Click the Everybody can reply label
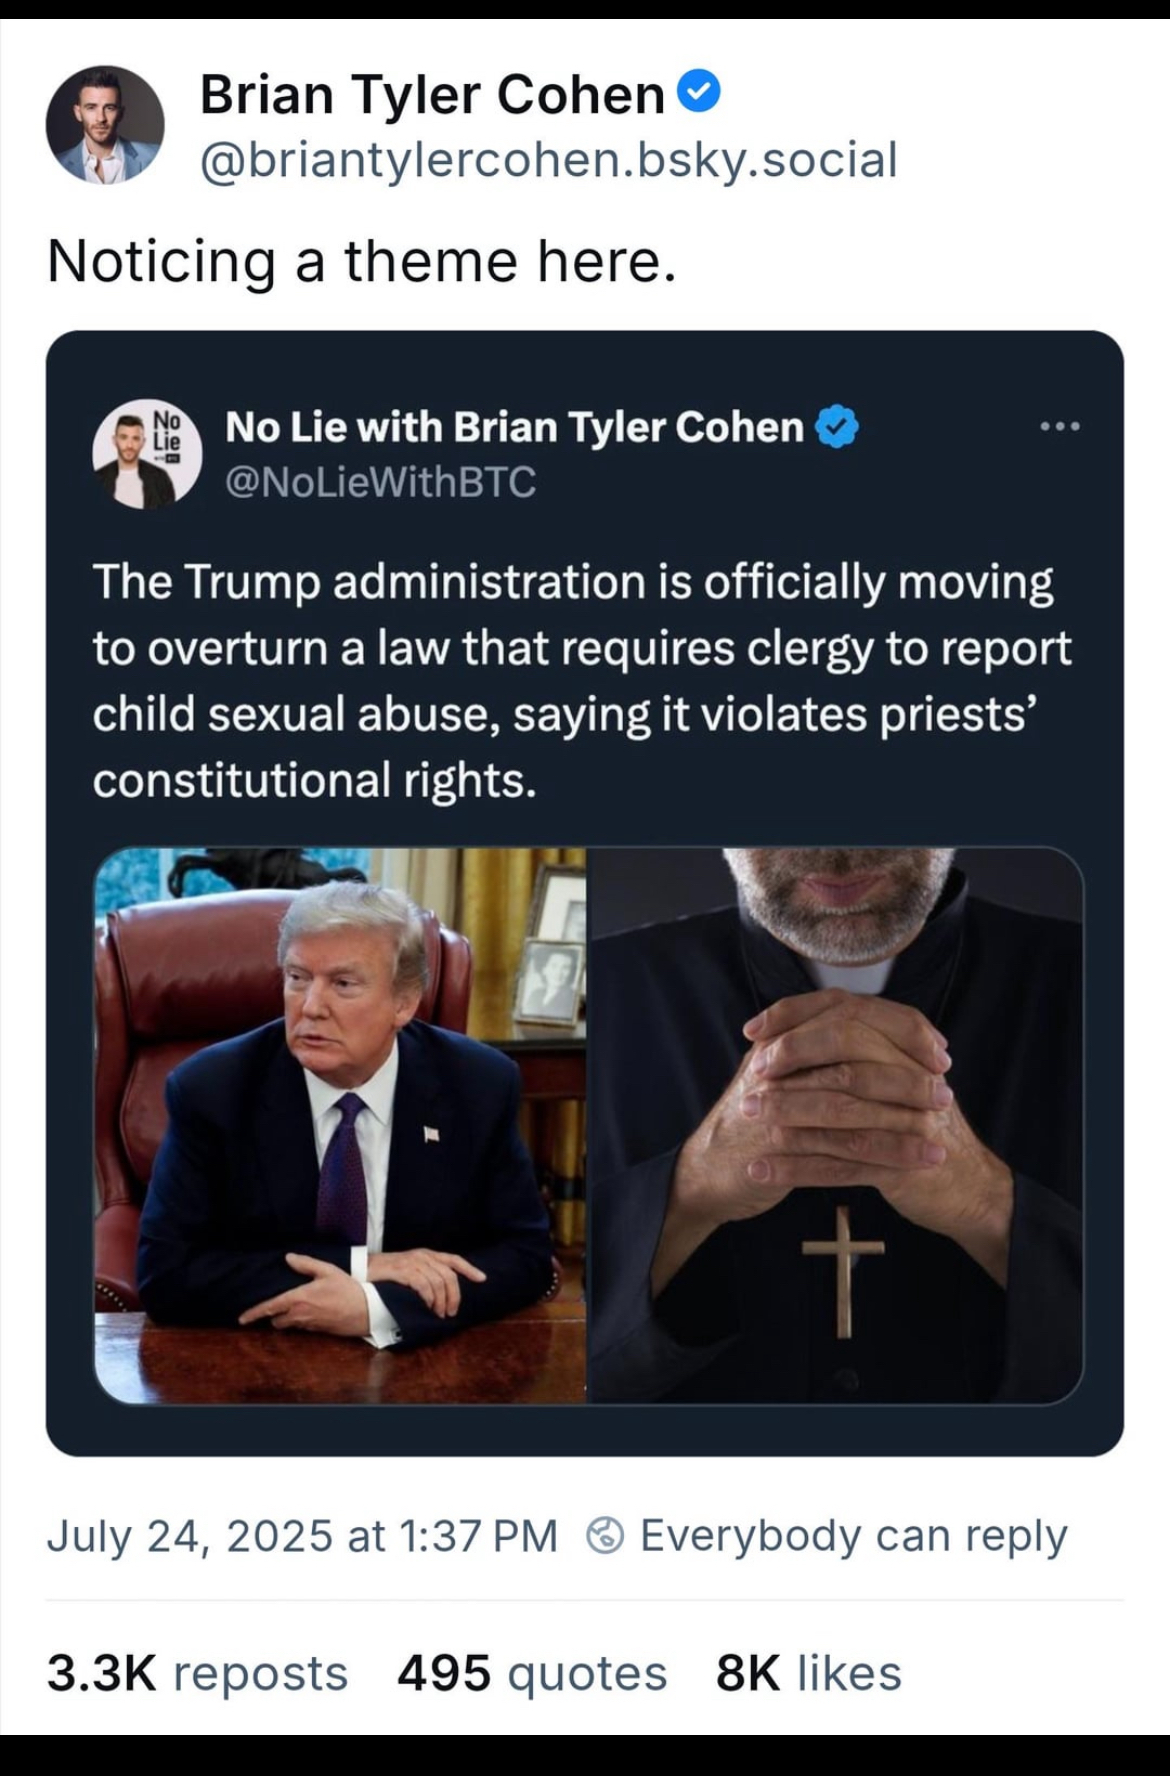 tap(854, 1535)
